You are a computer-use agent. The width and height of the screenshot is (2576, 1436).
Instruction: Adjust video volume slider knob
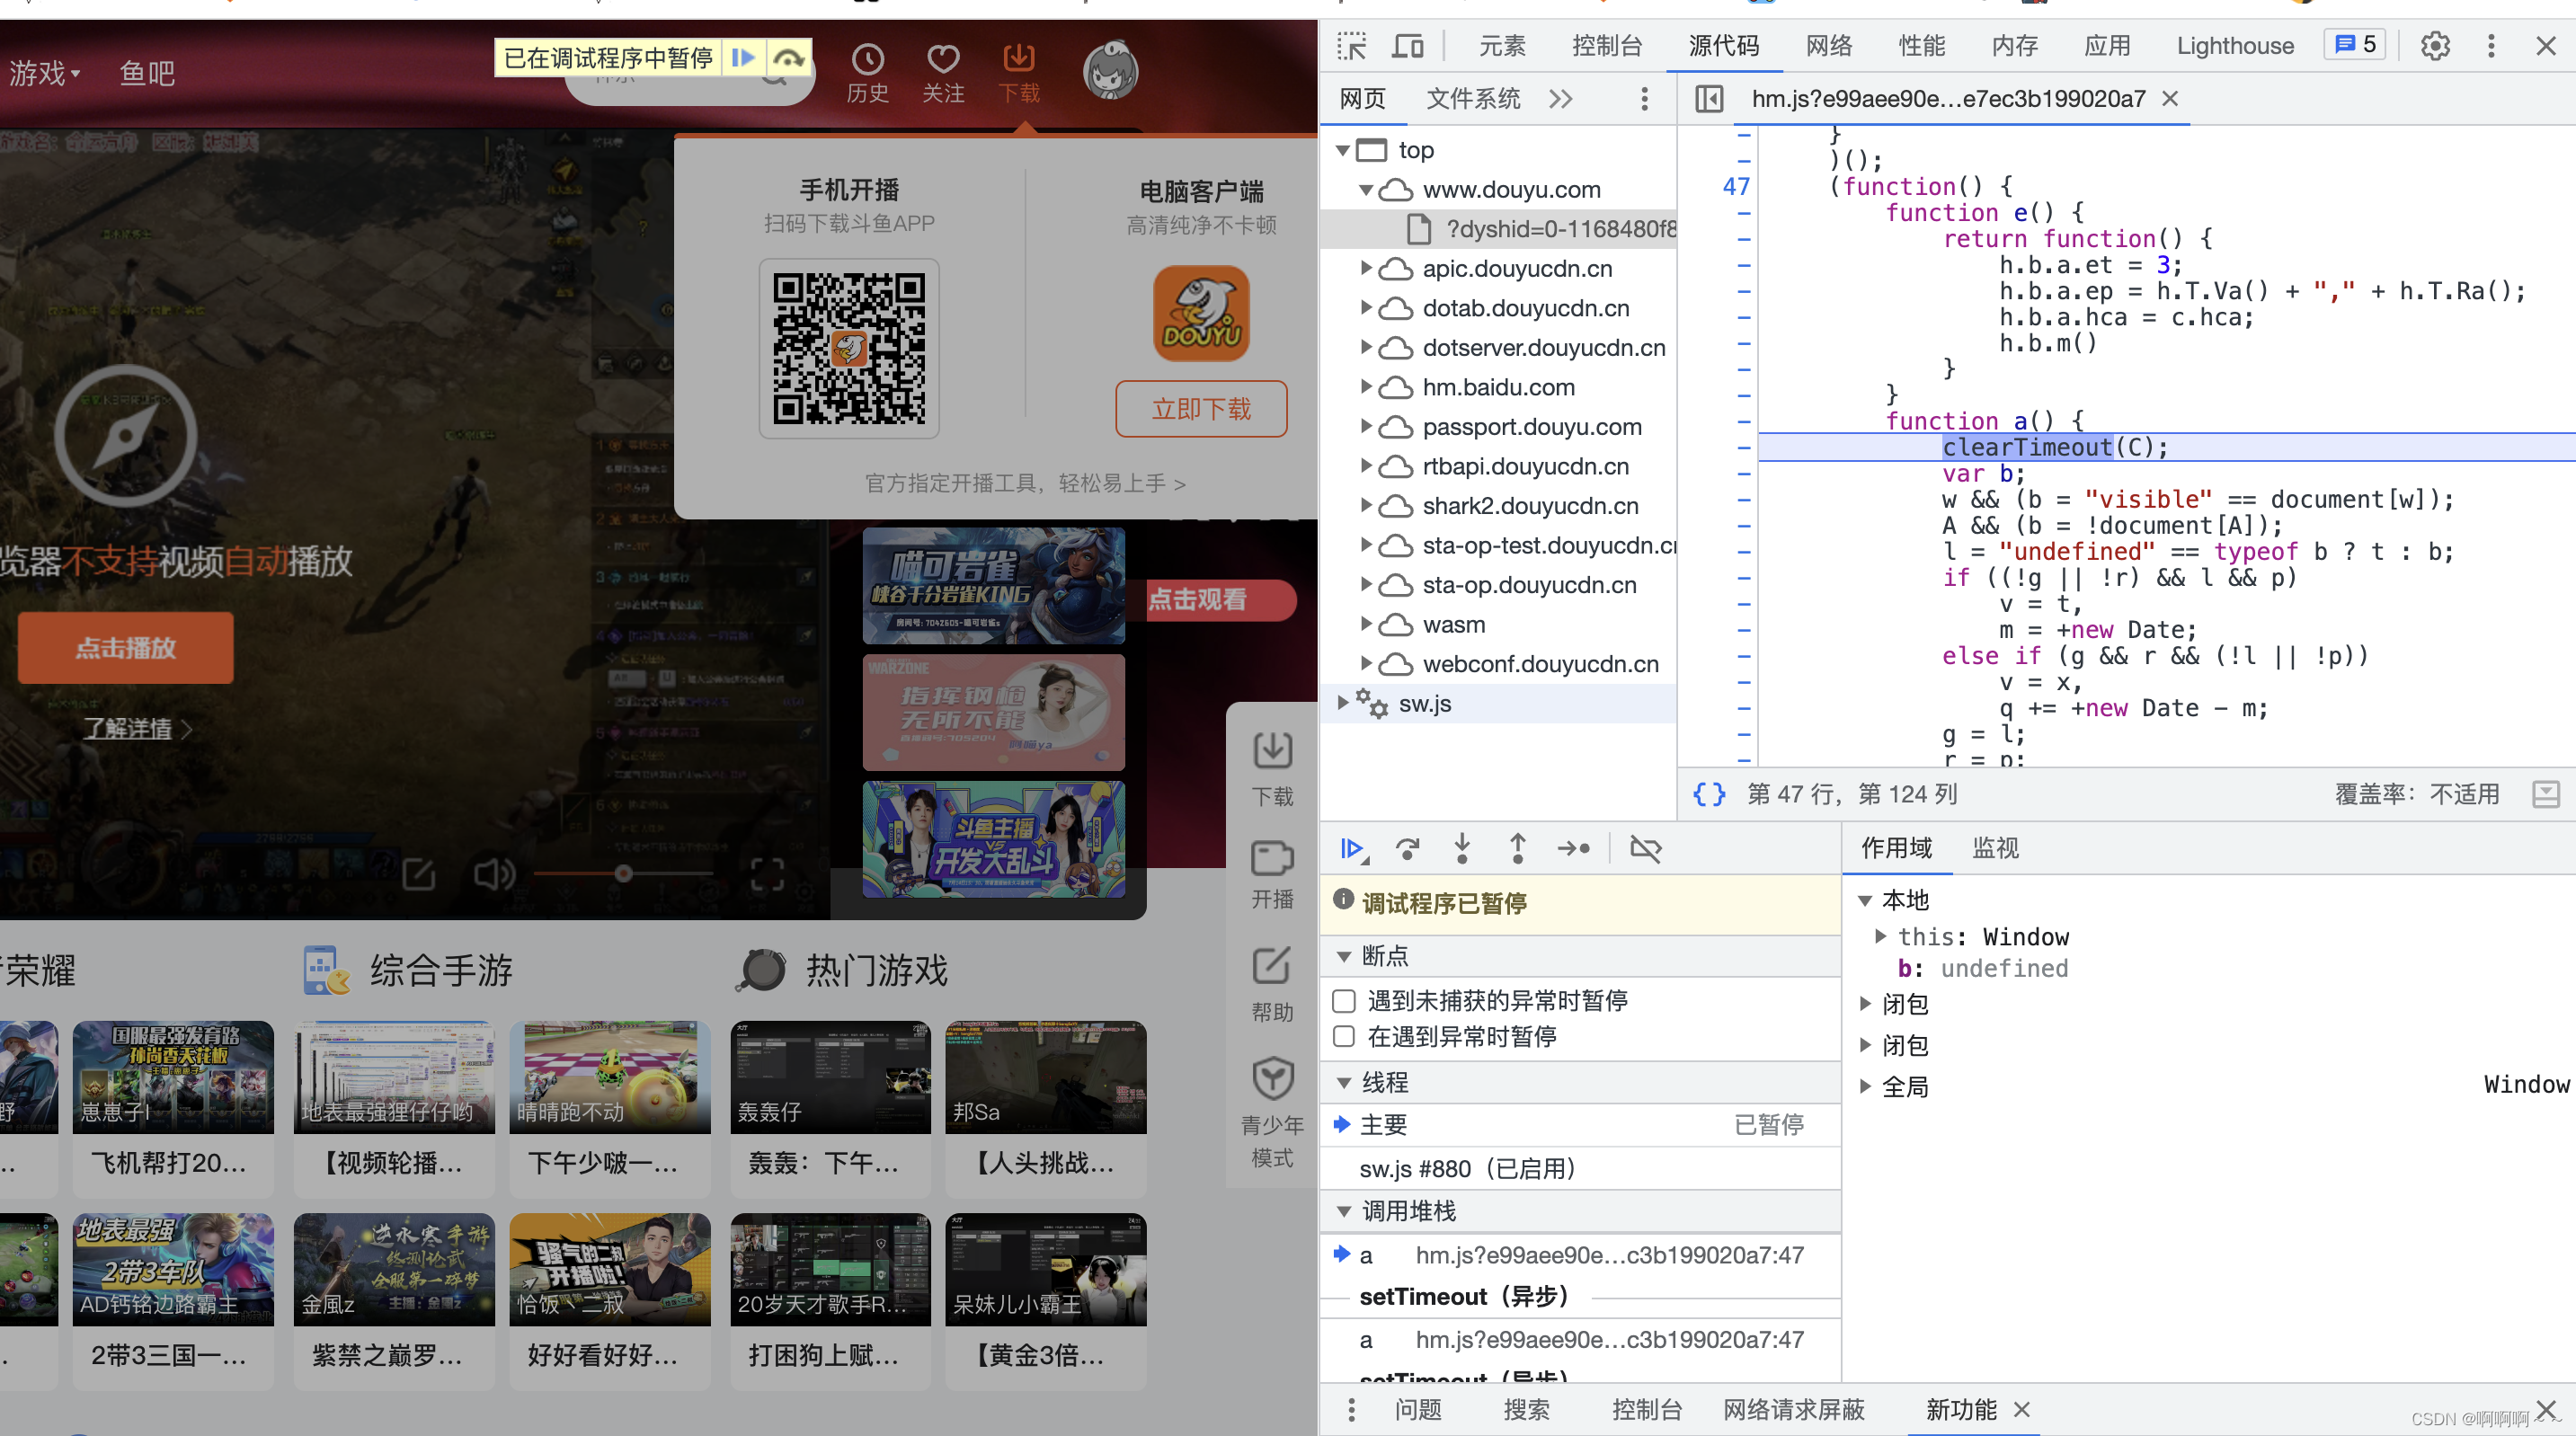623,874
